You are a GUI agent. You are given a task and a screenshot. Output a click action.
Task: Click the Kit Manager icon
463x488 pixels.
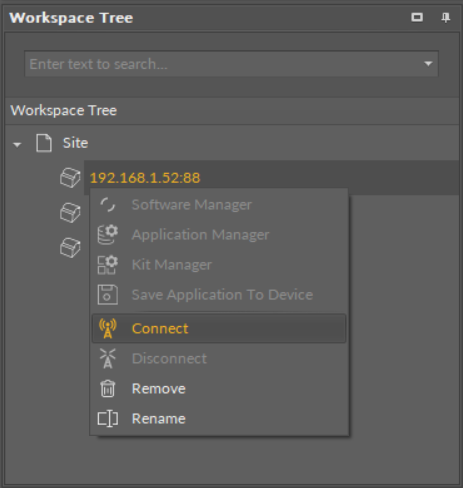tap(107, 265)
